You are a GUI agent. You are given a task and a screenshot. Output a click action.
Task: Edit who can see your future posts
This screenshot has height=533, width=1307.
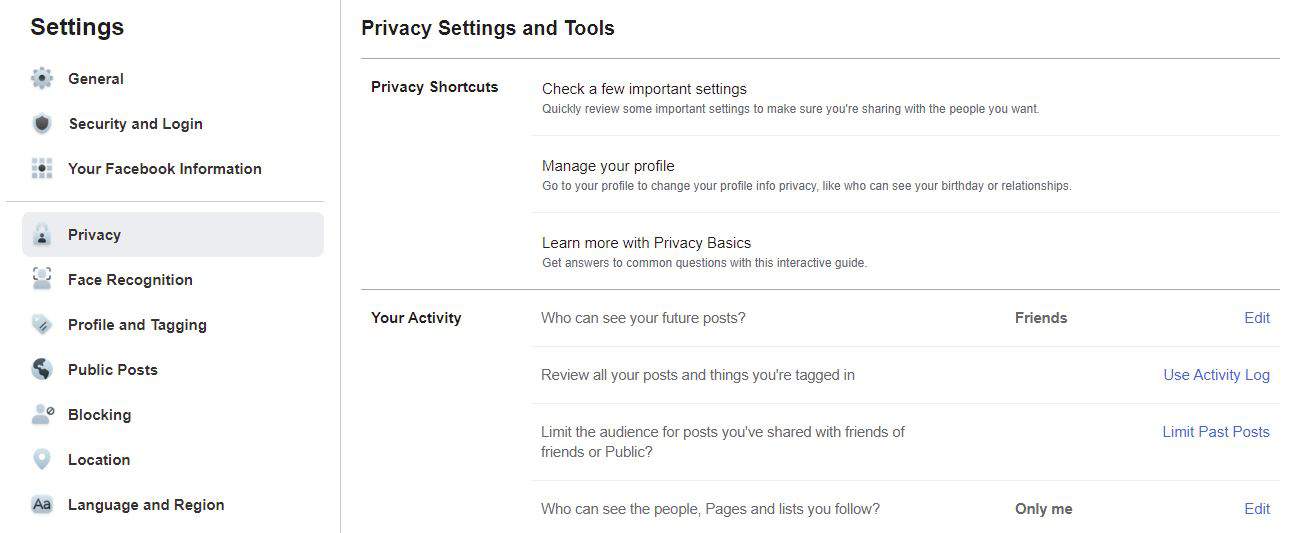[x=1257, y=318]
